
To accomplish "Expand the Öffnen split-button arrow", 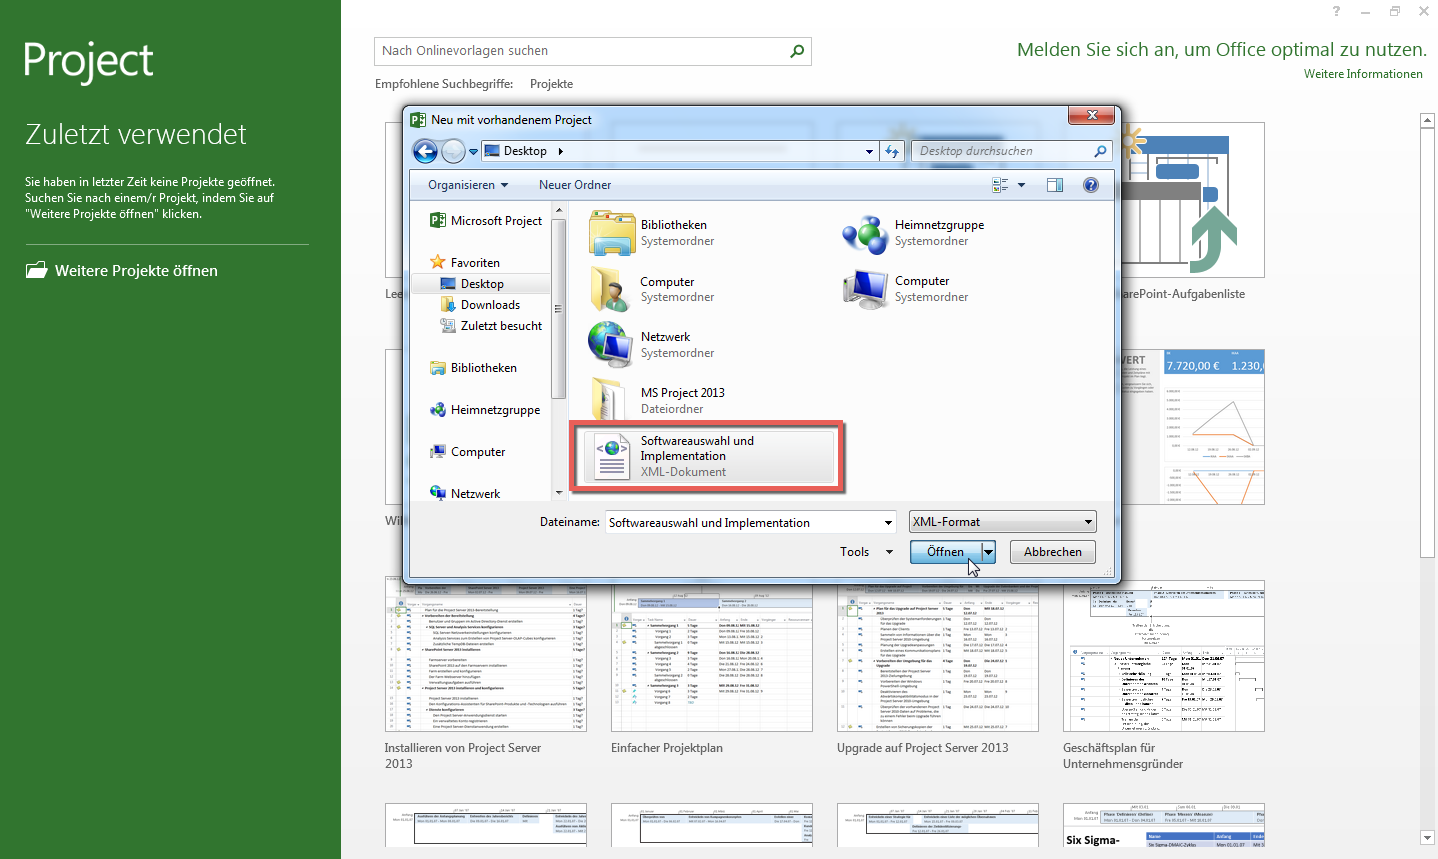I will [x=988, y=551].
